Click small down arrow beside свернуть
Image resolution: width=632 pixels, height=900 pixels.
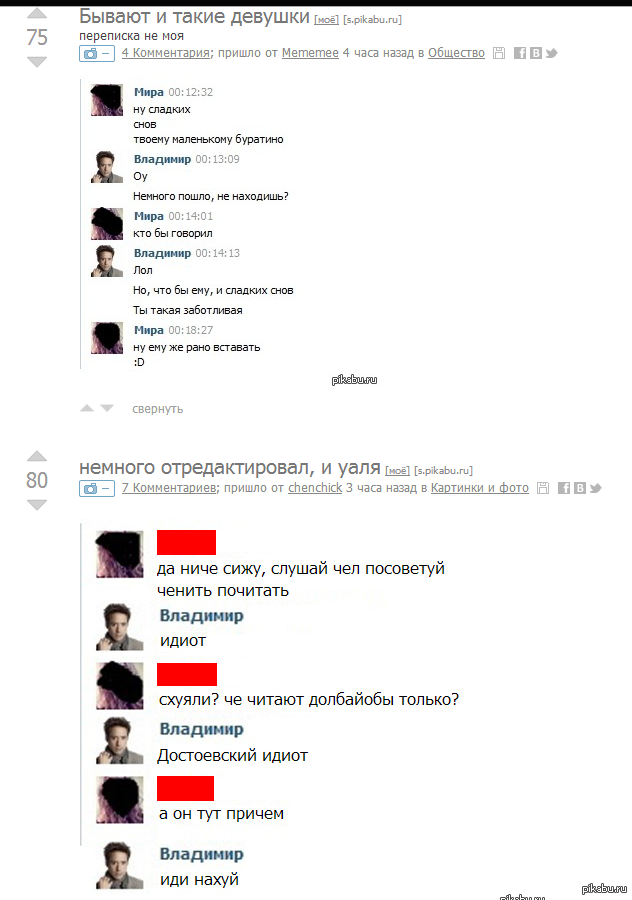point(107,408)
